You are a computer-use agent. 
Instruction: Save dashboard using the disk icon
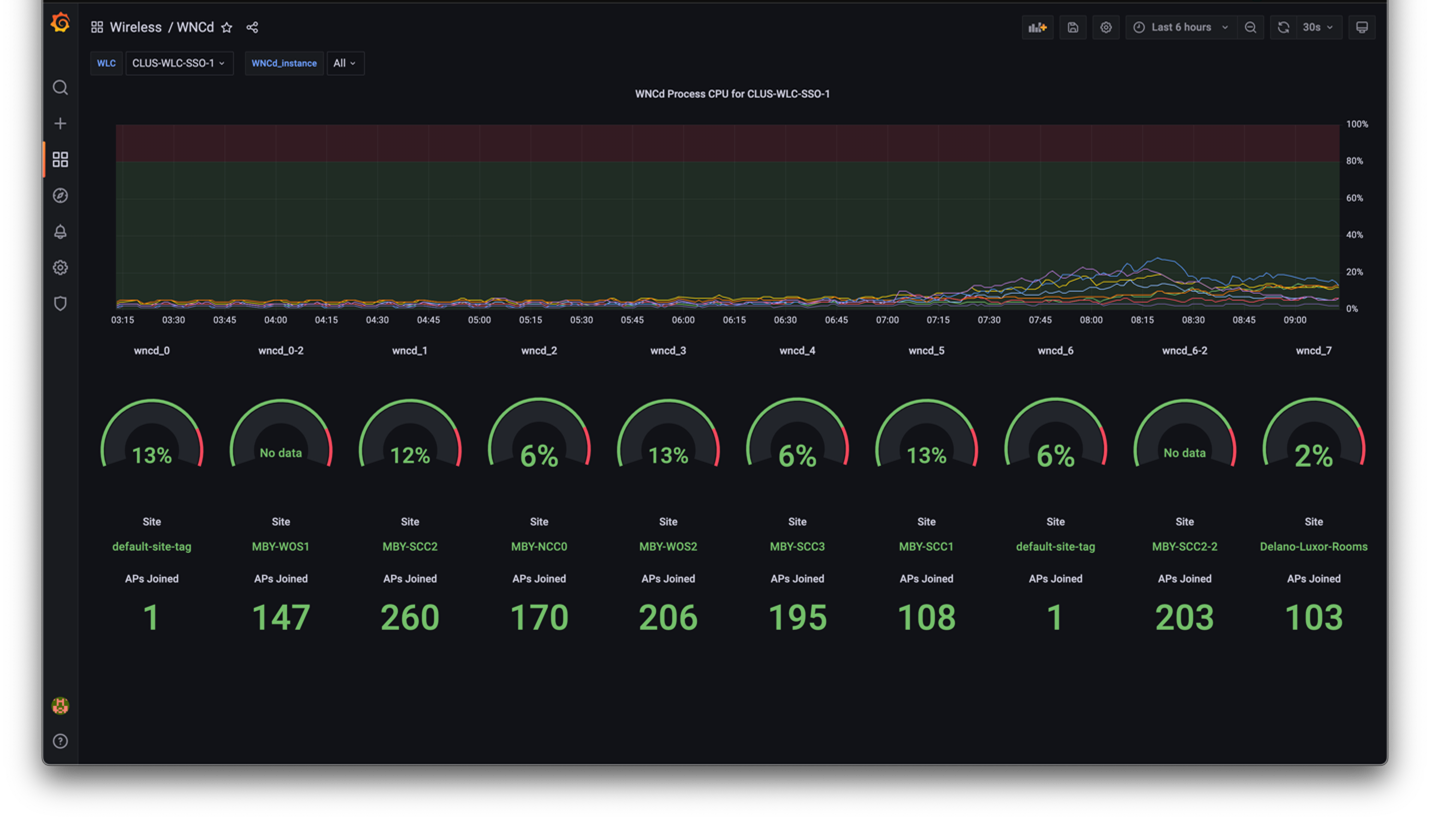pyautogui.click(x=1072, y=28)
